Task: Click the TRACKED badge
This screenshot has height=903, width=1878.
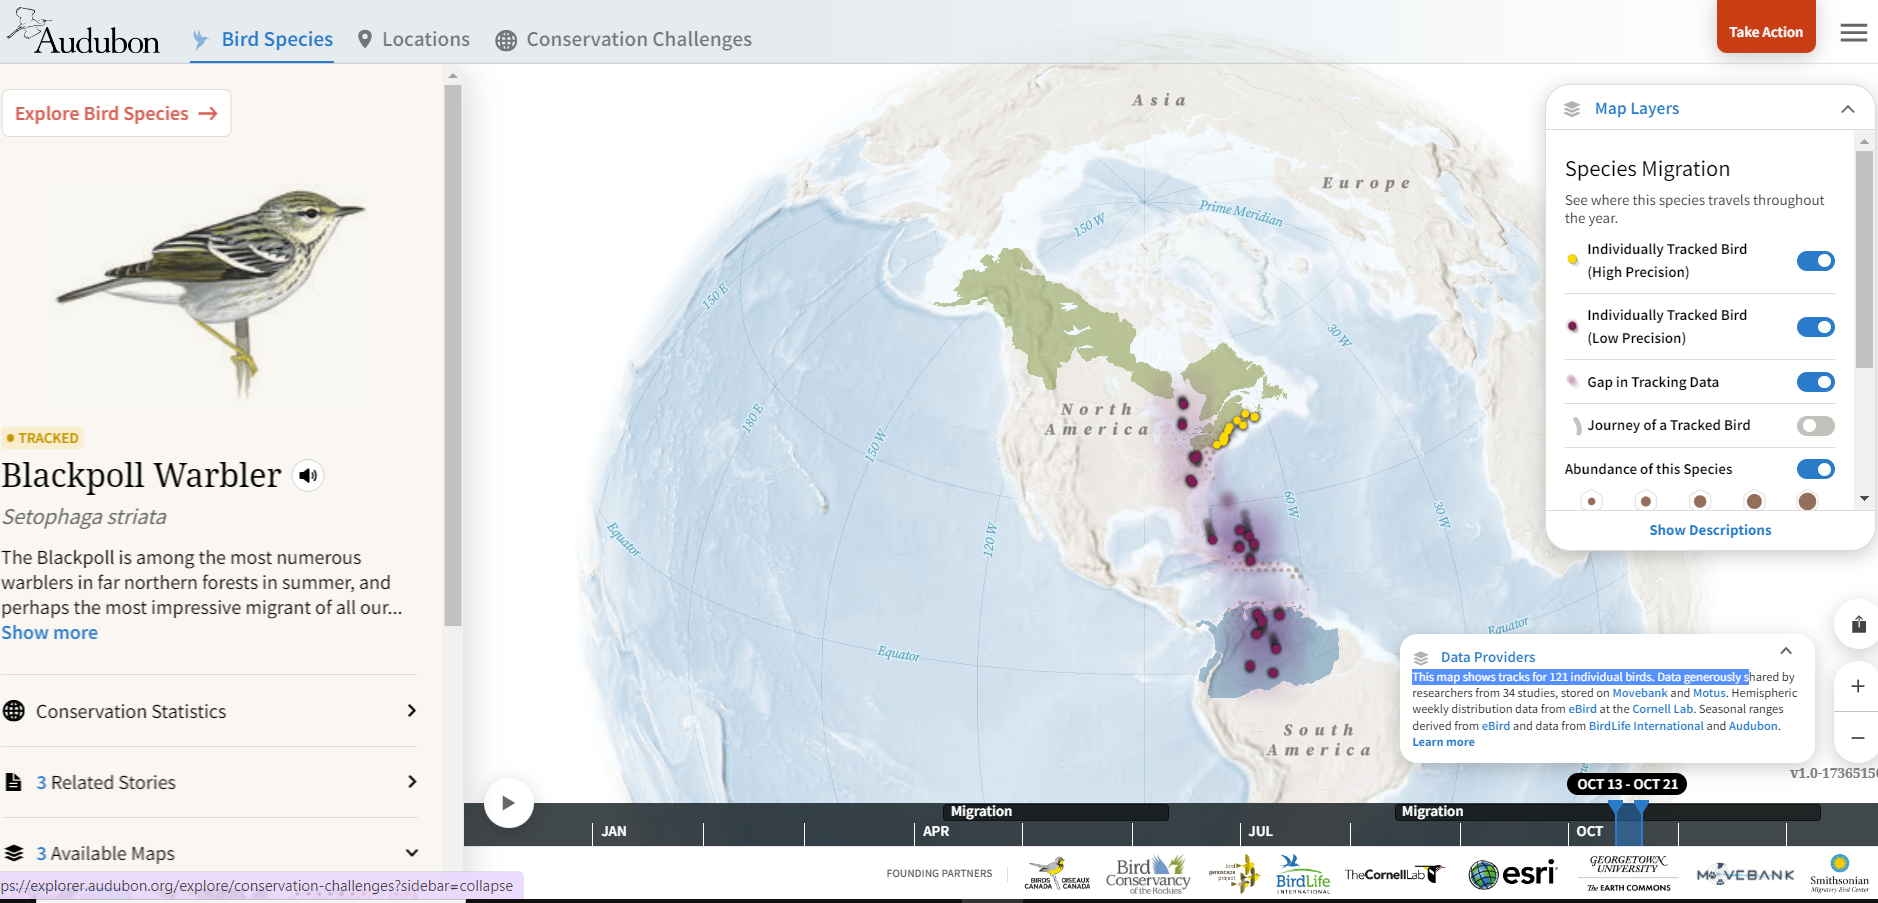Action: coord(42,438)
